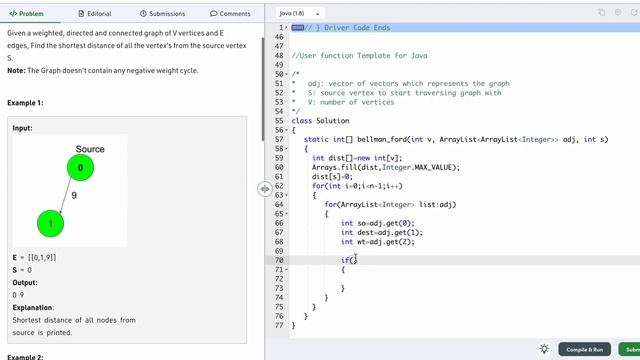Click '//User function Template for Java' comment
The height and width of the screenshot is (360, 640).
359,56
